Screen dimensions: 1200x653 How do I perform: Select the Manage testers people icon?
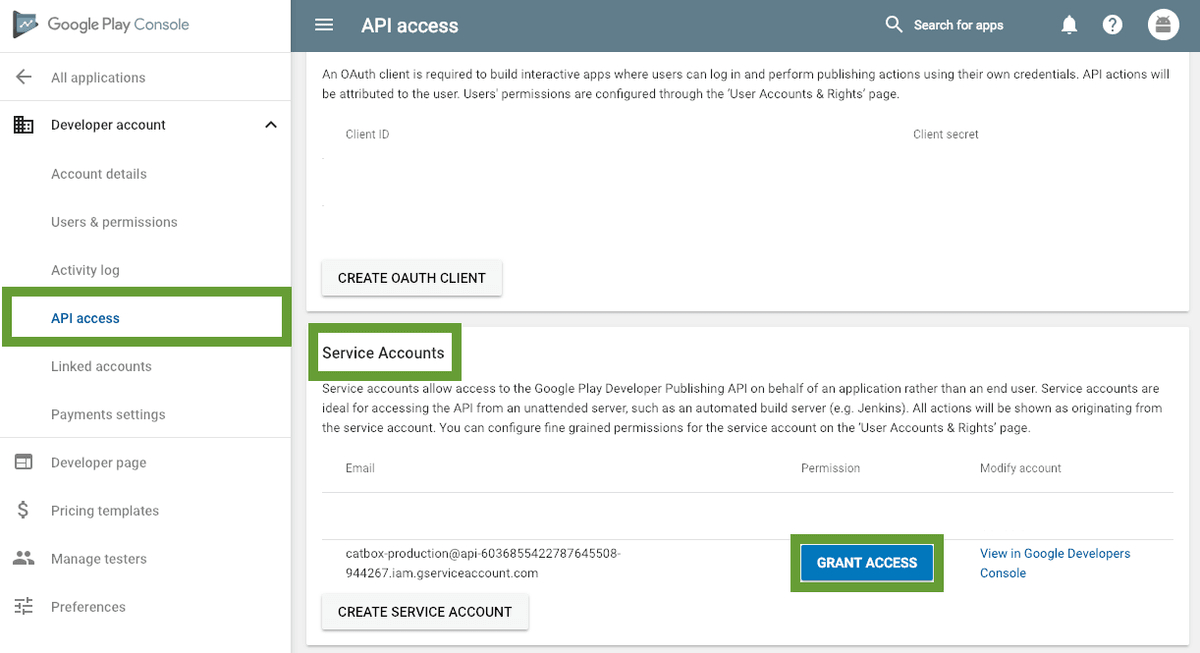point(23,558)
